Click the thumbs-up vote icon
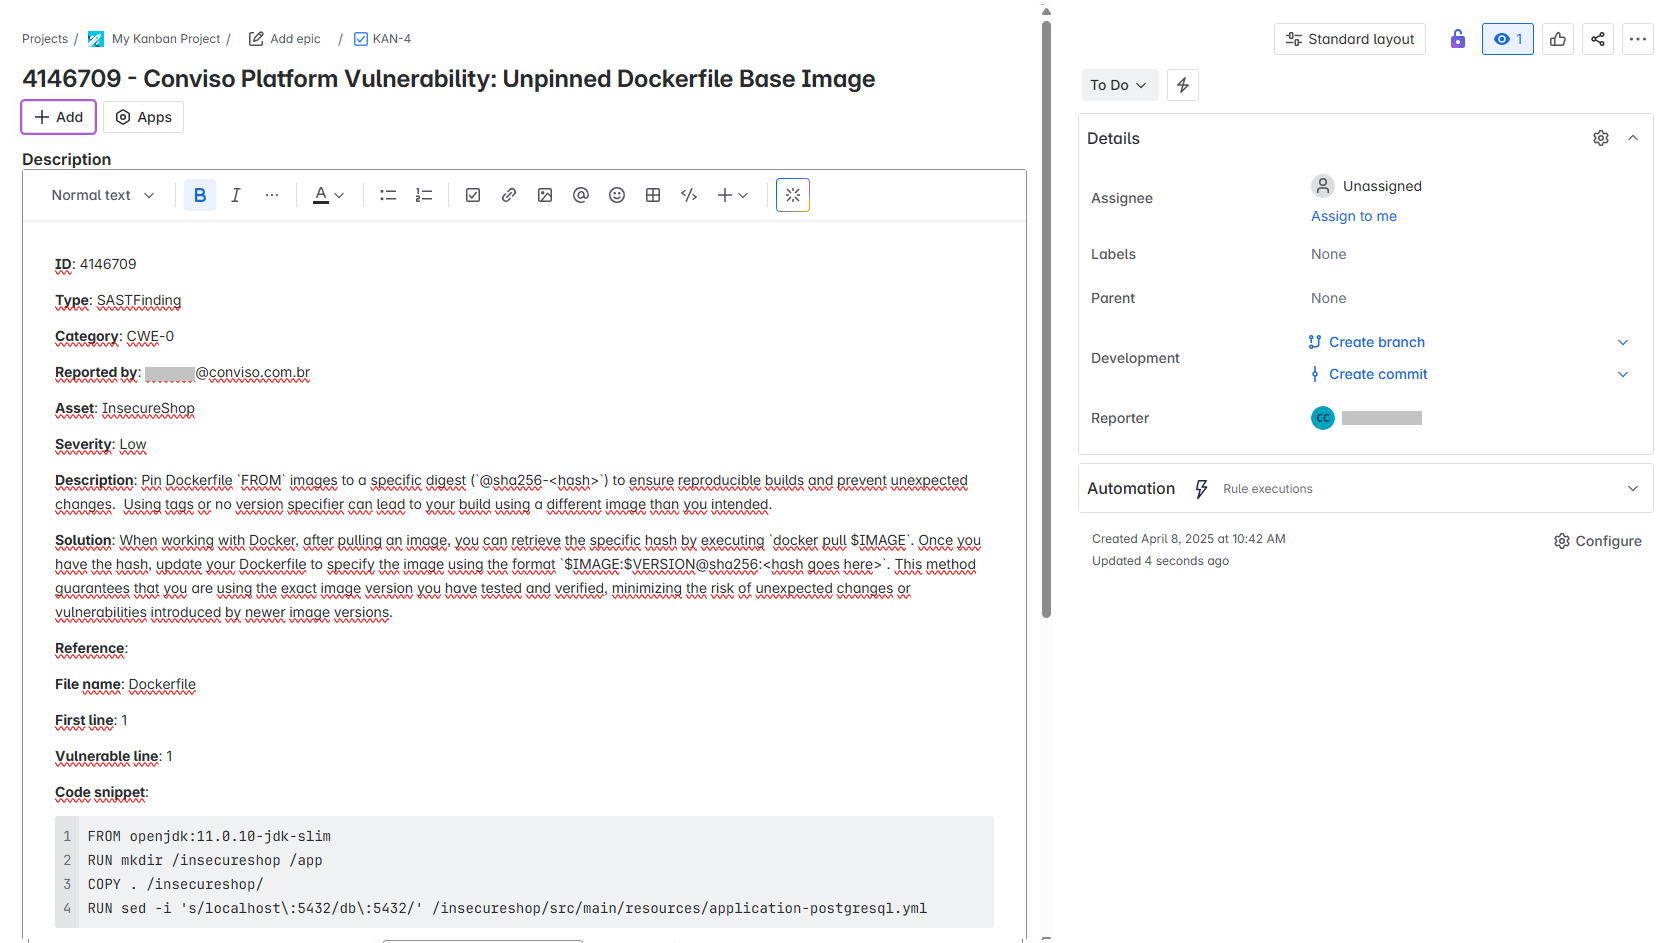 tap(1558, 39)
